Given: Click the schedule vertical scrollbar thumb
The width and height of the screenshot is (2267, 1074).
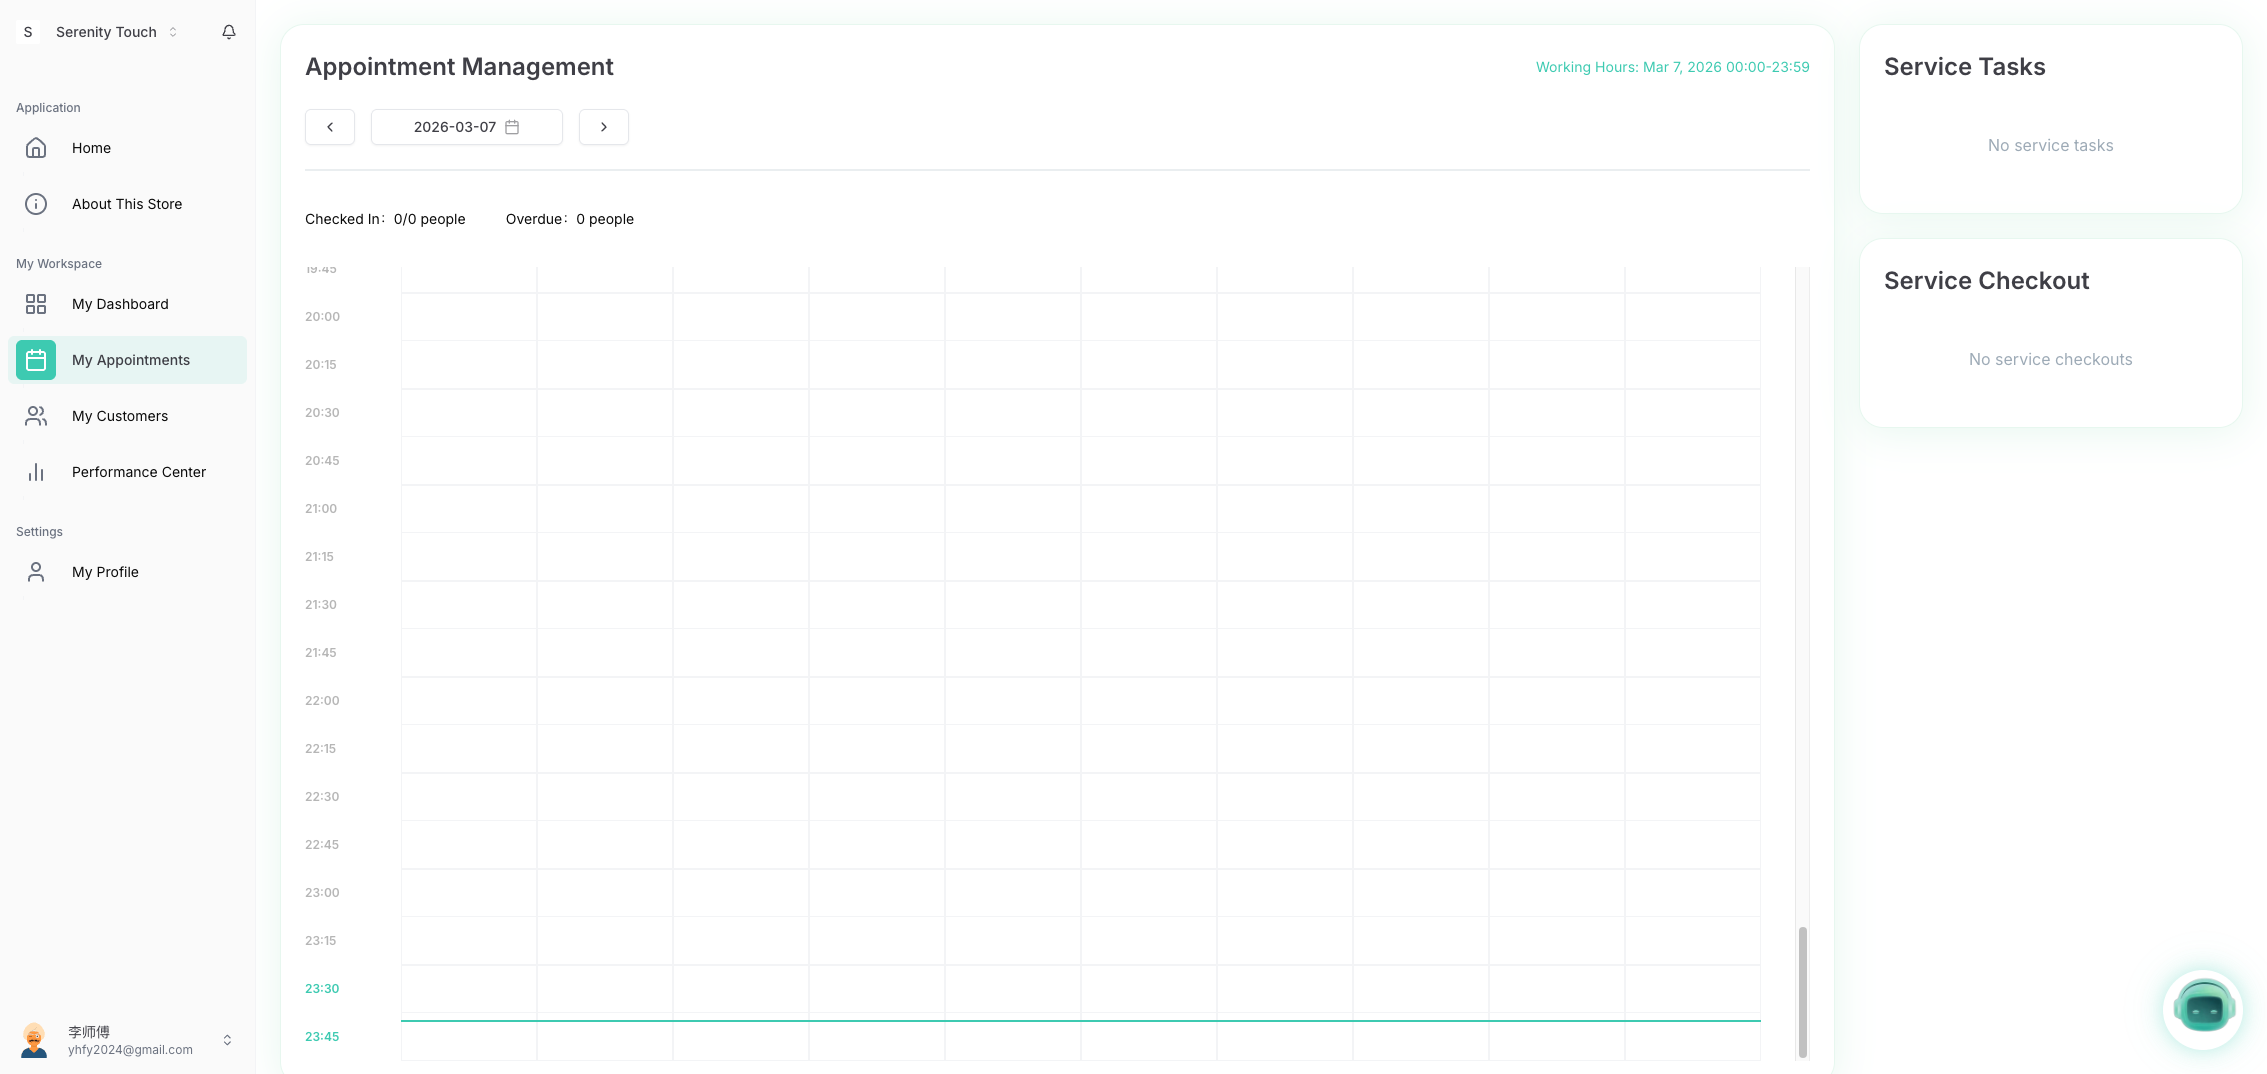Looking at the screenshot, I should (1802, 990).
